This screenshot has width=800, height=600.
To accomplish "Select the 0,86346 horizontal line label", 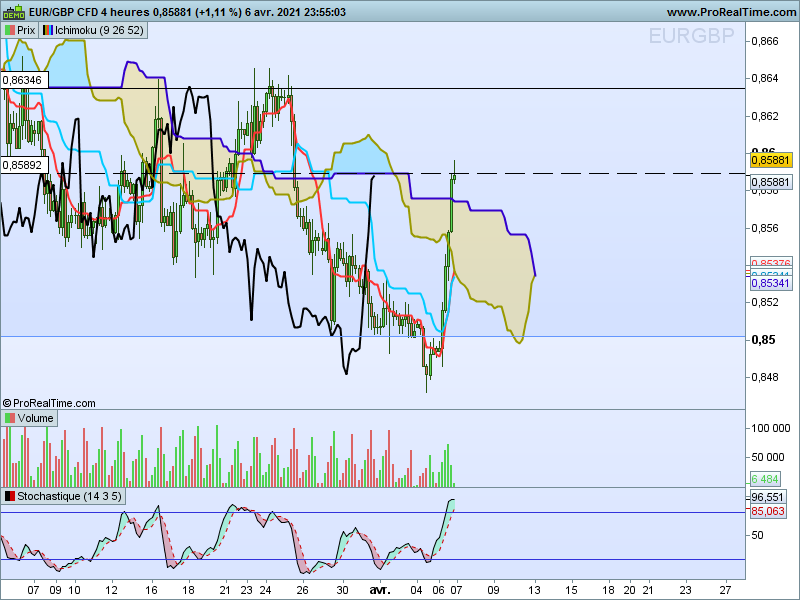I will pyautogui.click(x=22, y=78).
